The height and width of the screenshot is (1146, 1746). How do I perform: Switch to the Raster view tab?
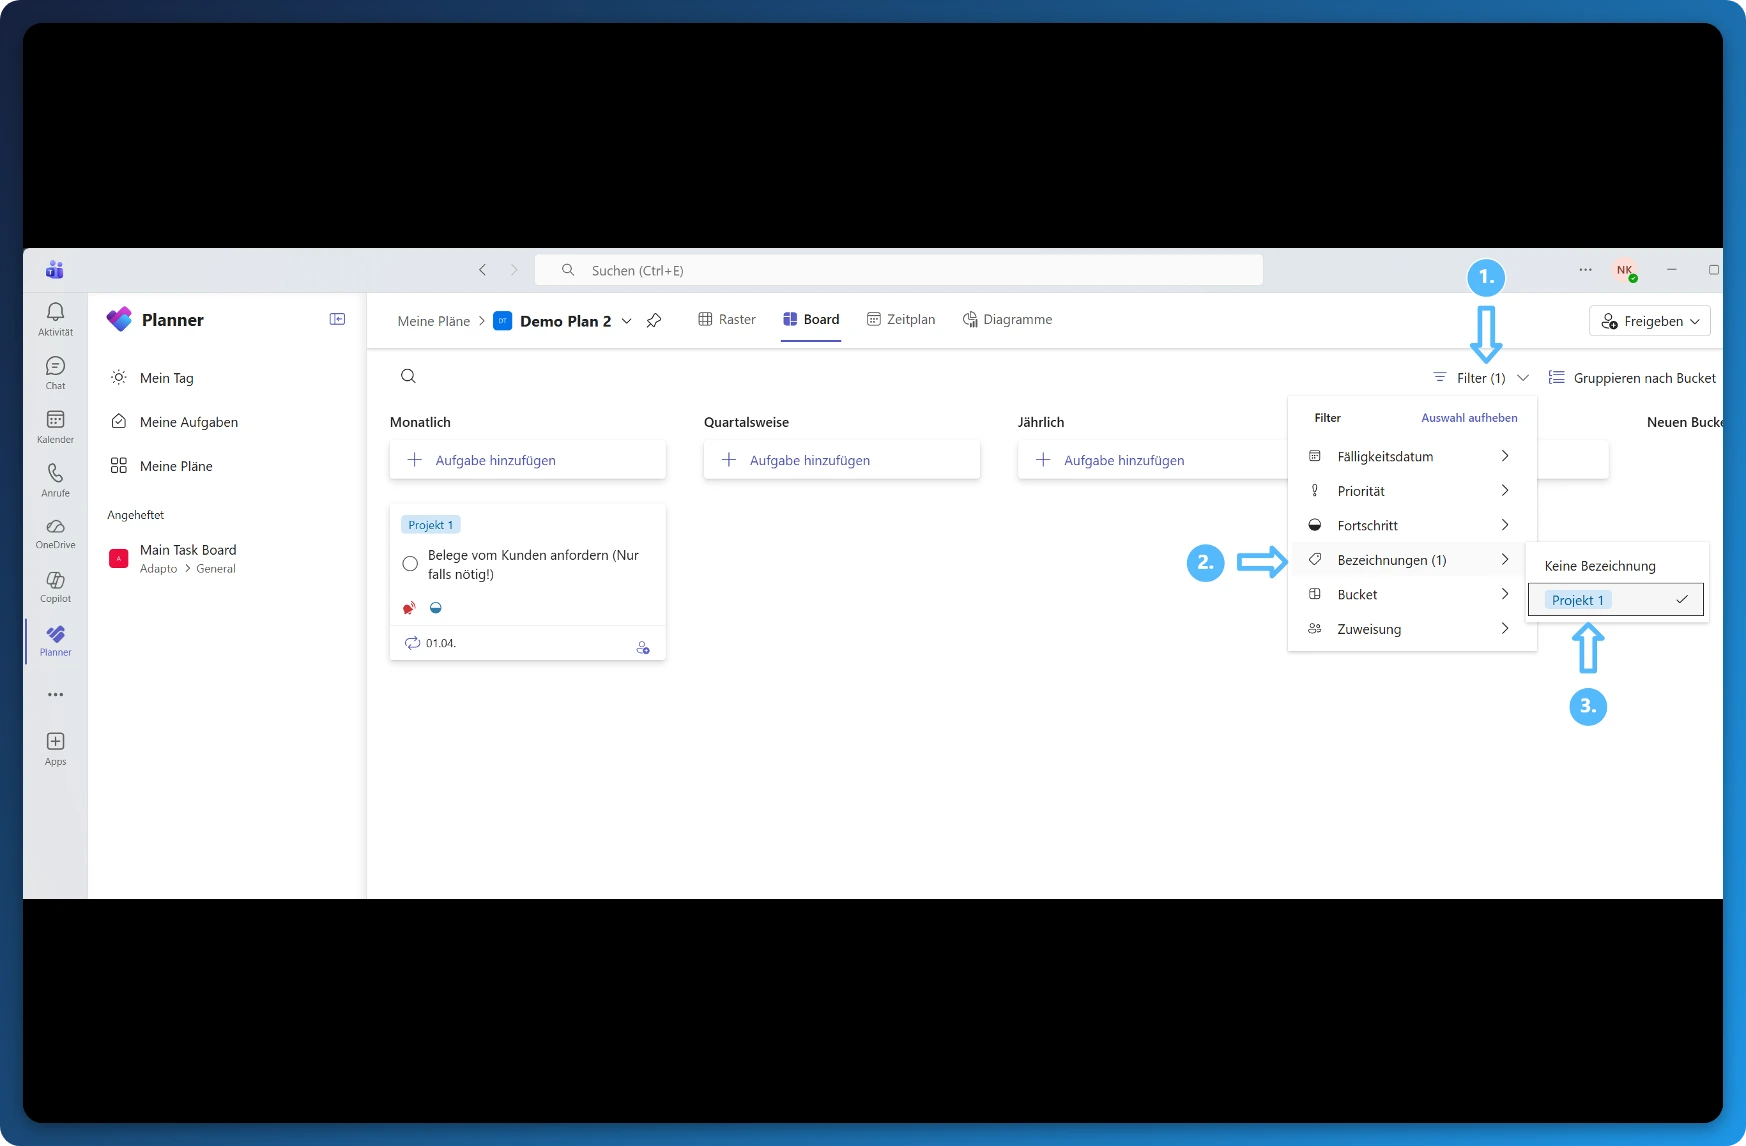(x=727, y=320)
